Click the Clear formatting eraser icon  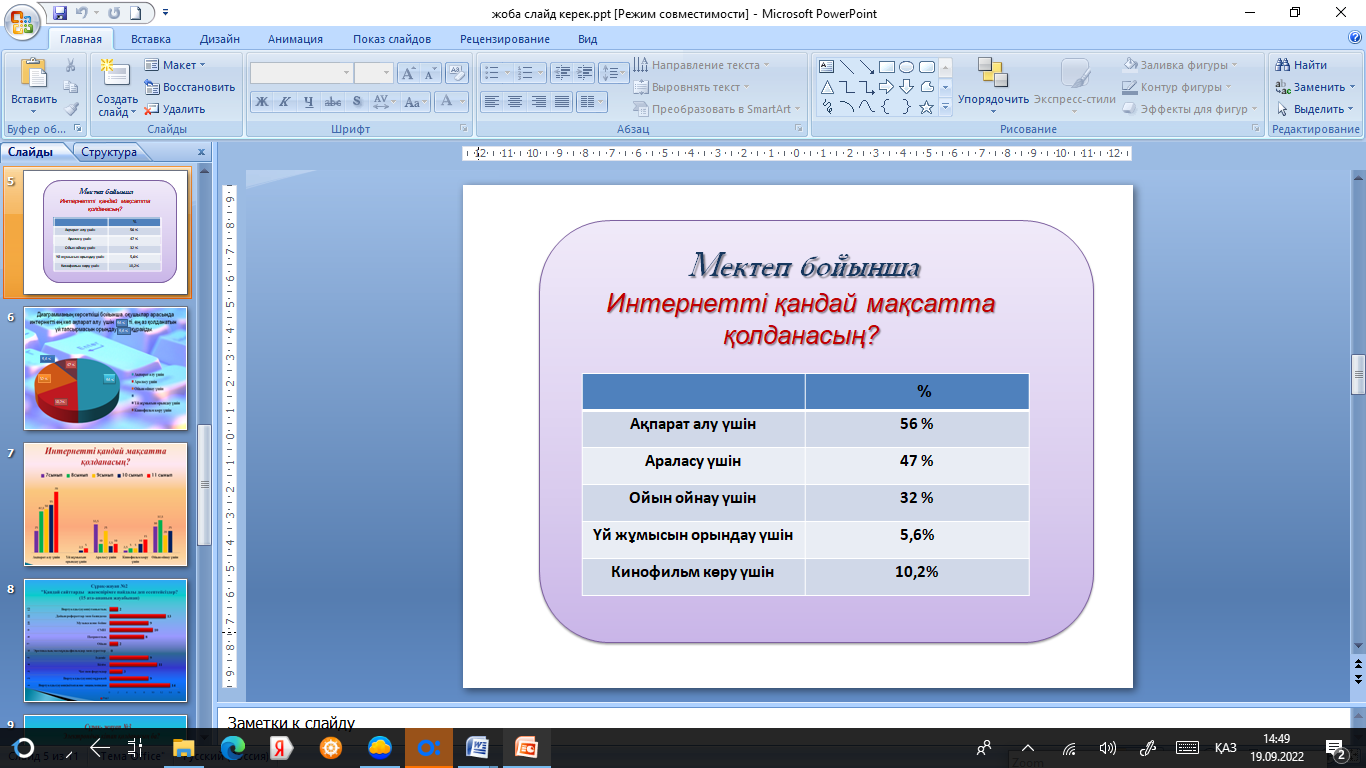coord(456,73)
